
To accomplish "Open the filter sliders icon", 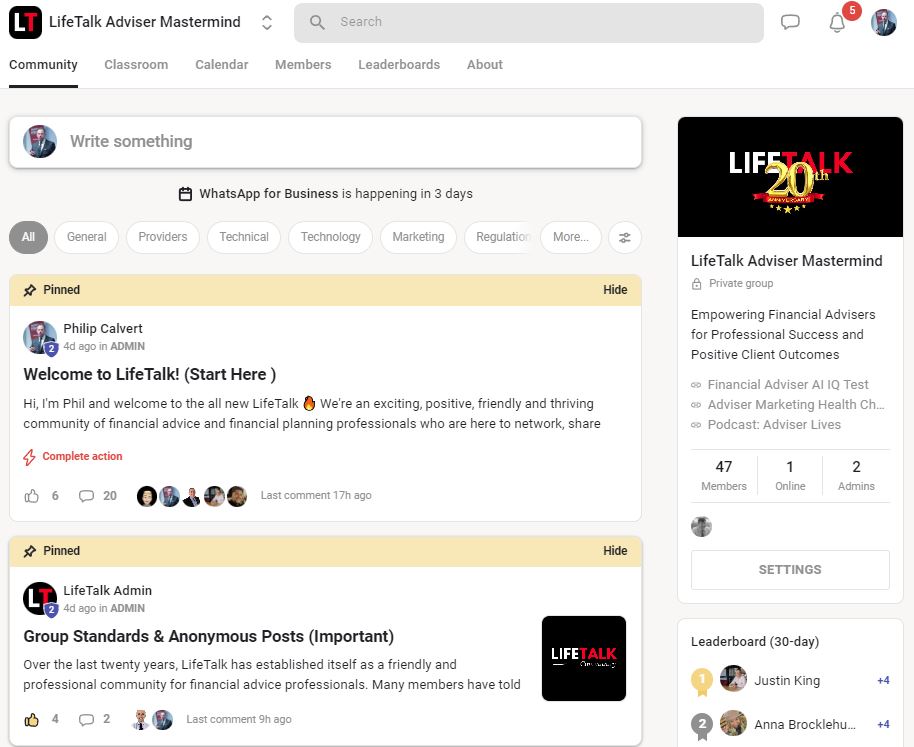I will point(625,237).
